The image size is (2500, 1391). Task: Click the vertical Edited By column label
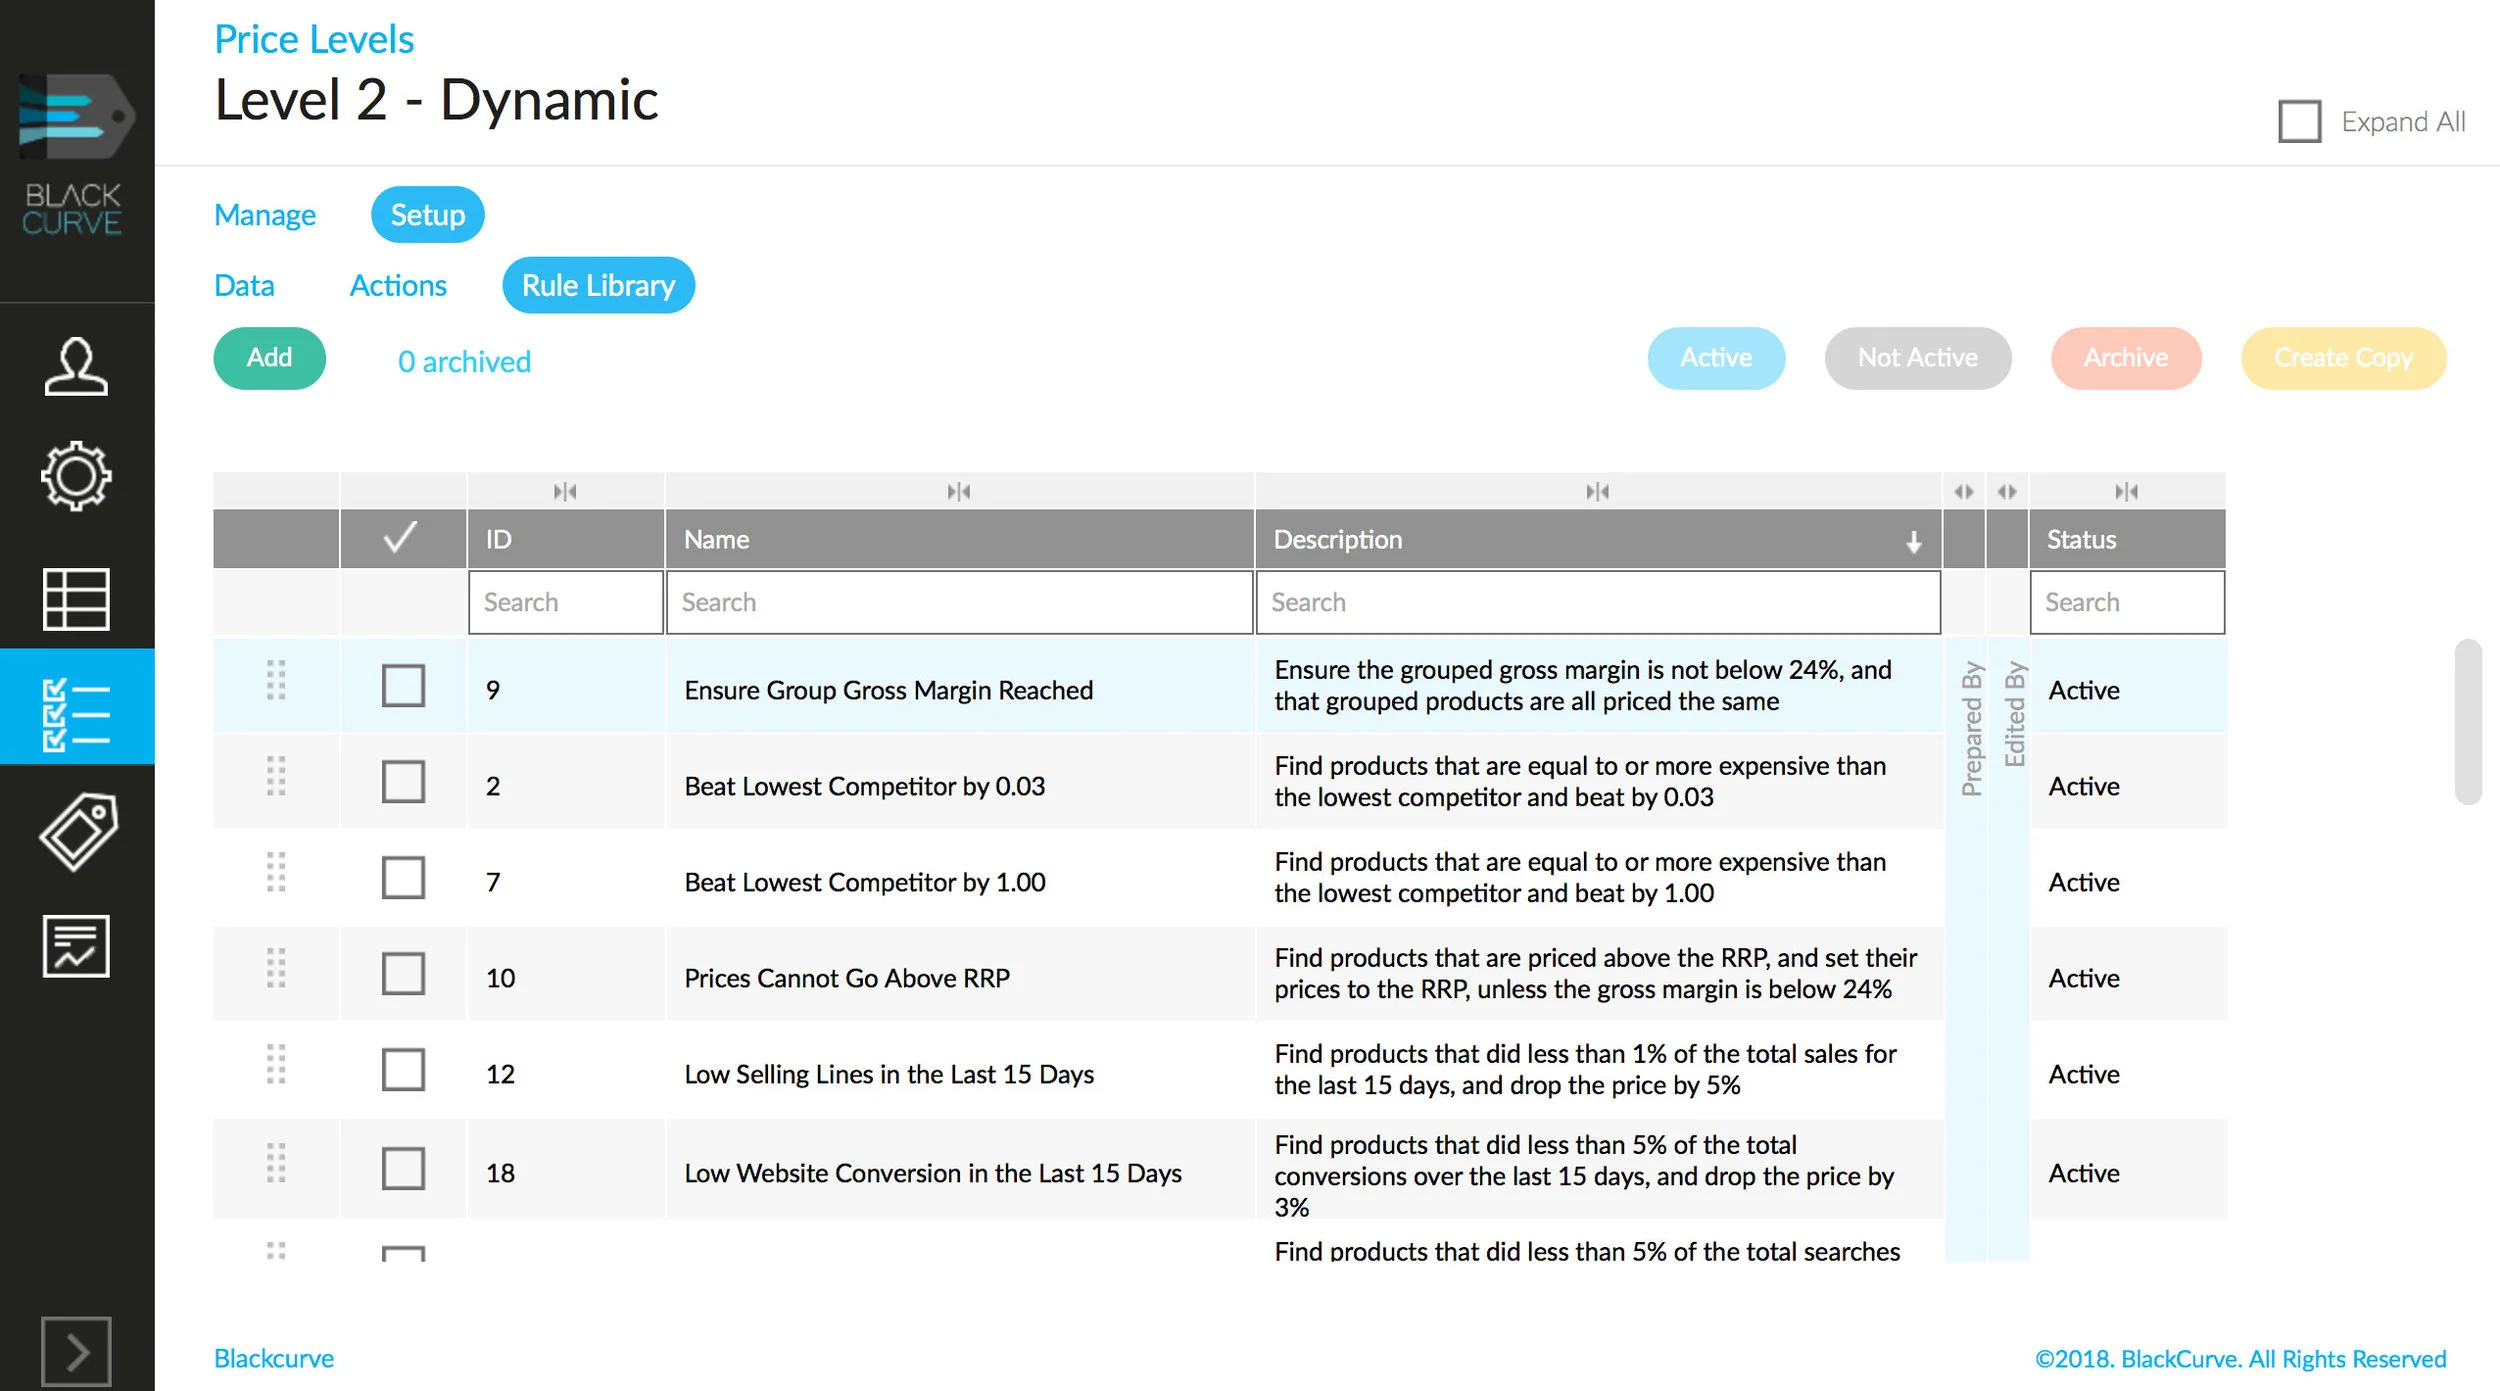point(2014,713)
